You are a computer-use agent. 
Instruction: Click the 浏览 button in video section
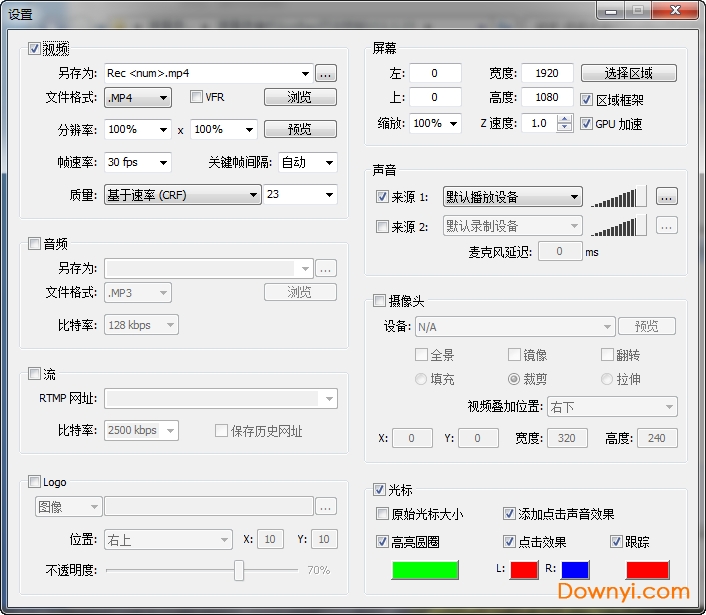(x=300, y=97)
